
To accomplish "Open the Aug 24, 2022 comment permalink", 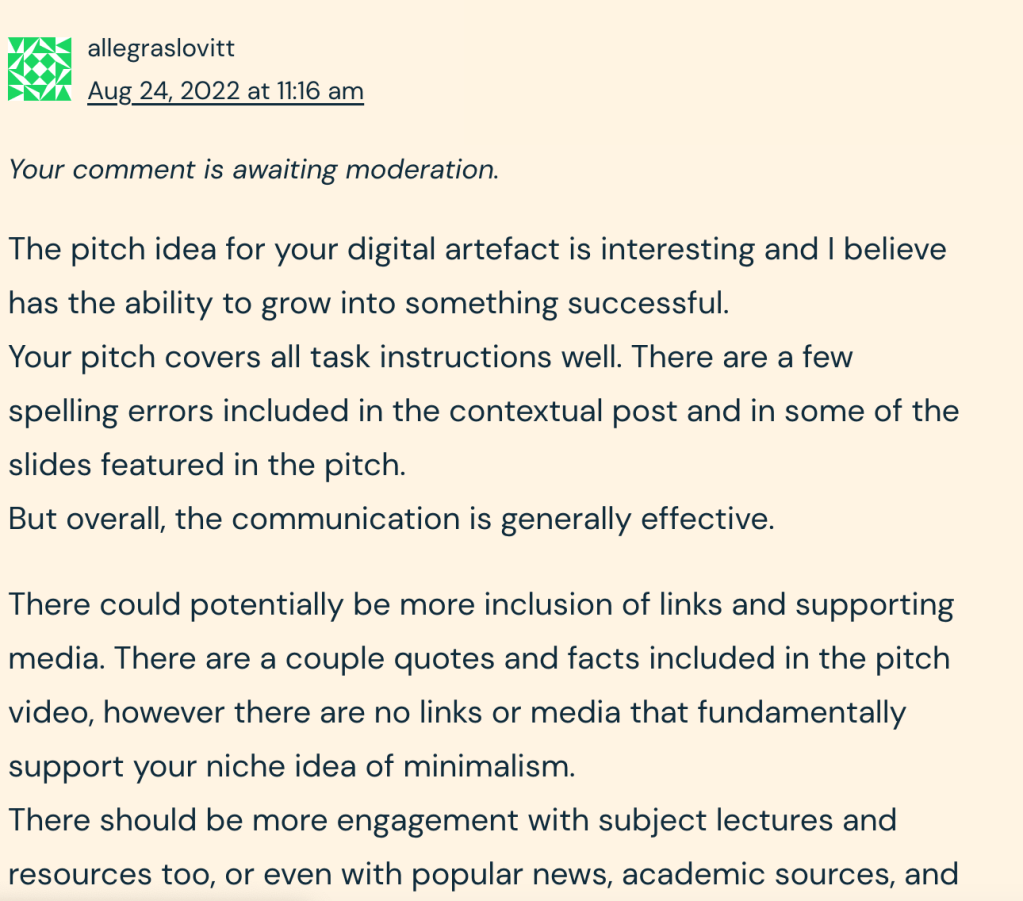I will coord(225,91).
